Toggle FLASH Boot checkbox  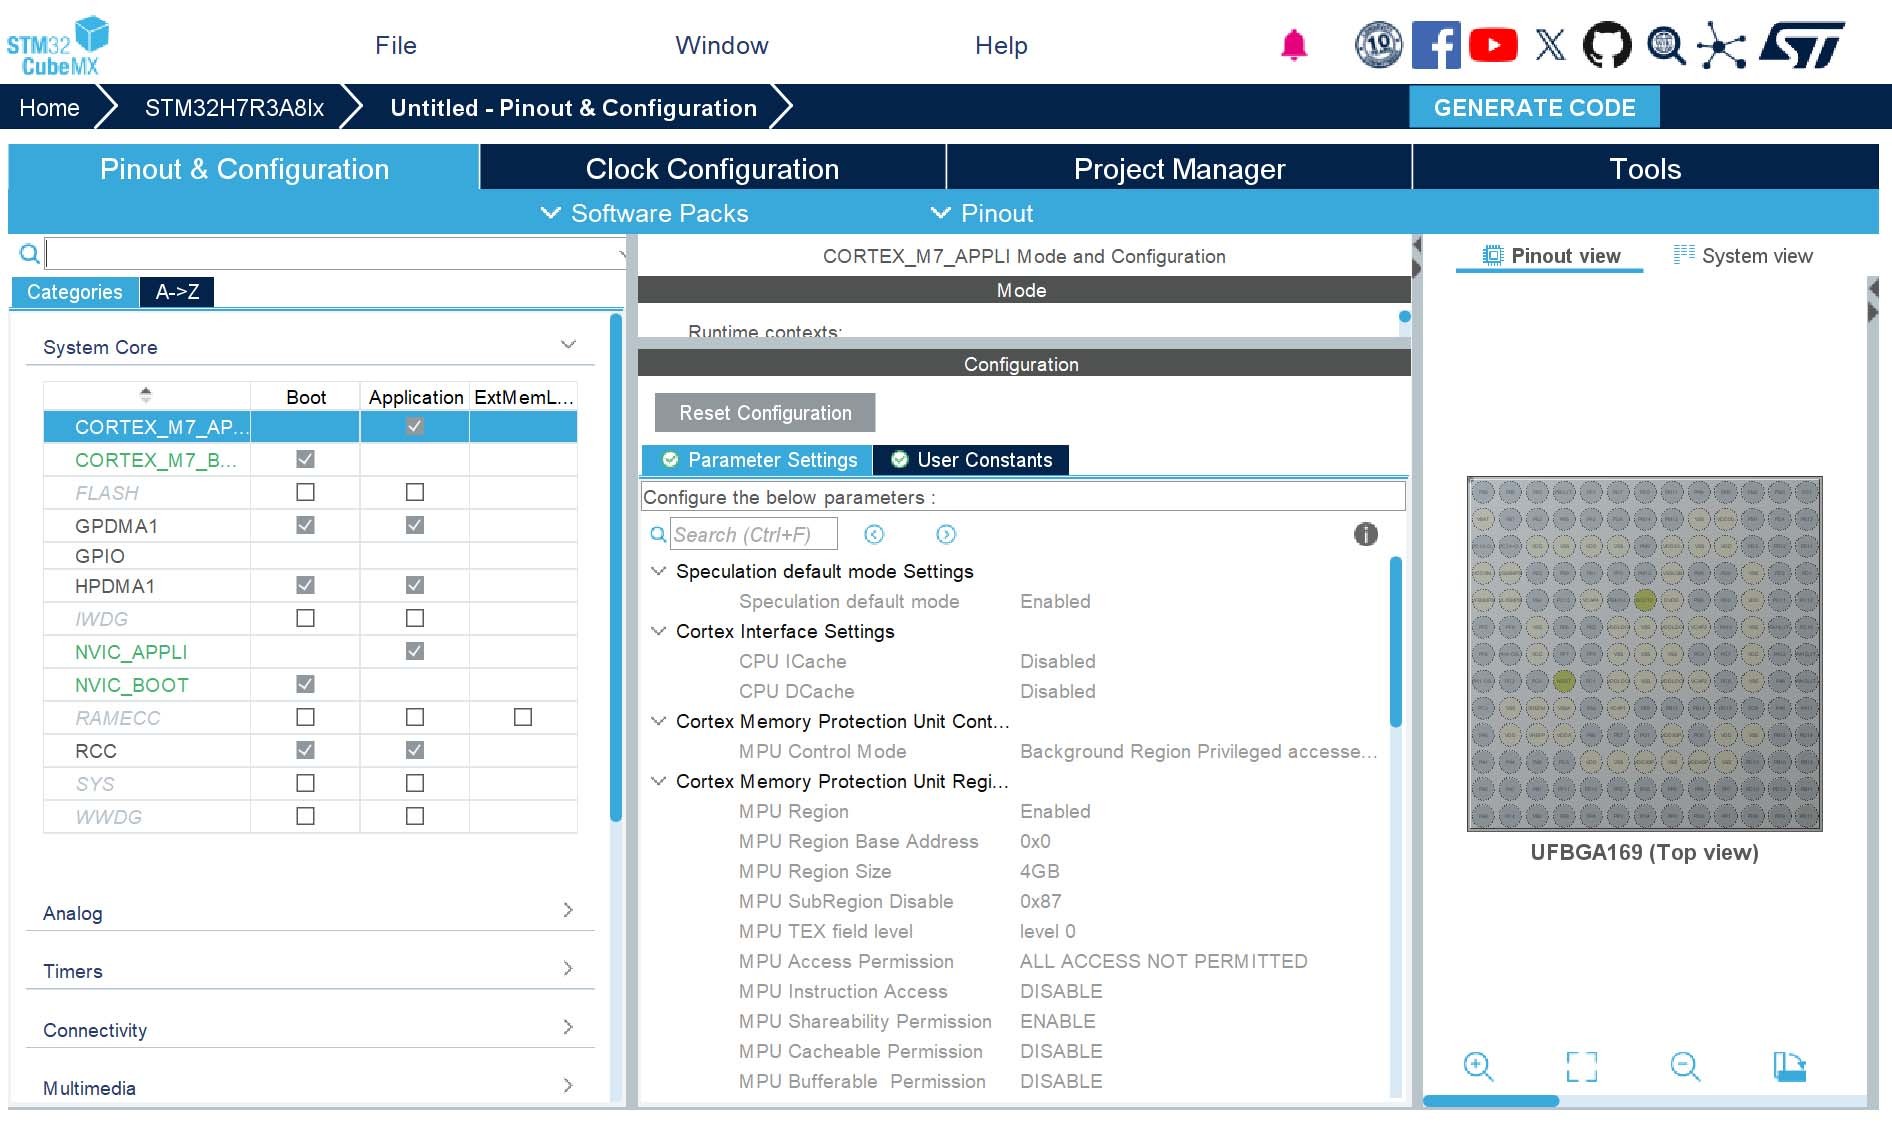pos(306,492)
